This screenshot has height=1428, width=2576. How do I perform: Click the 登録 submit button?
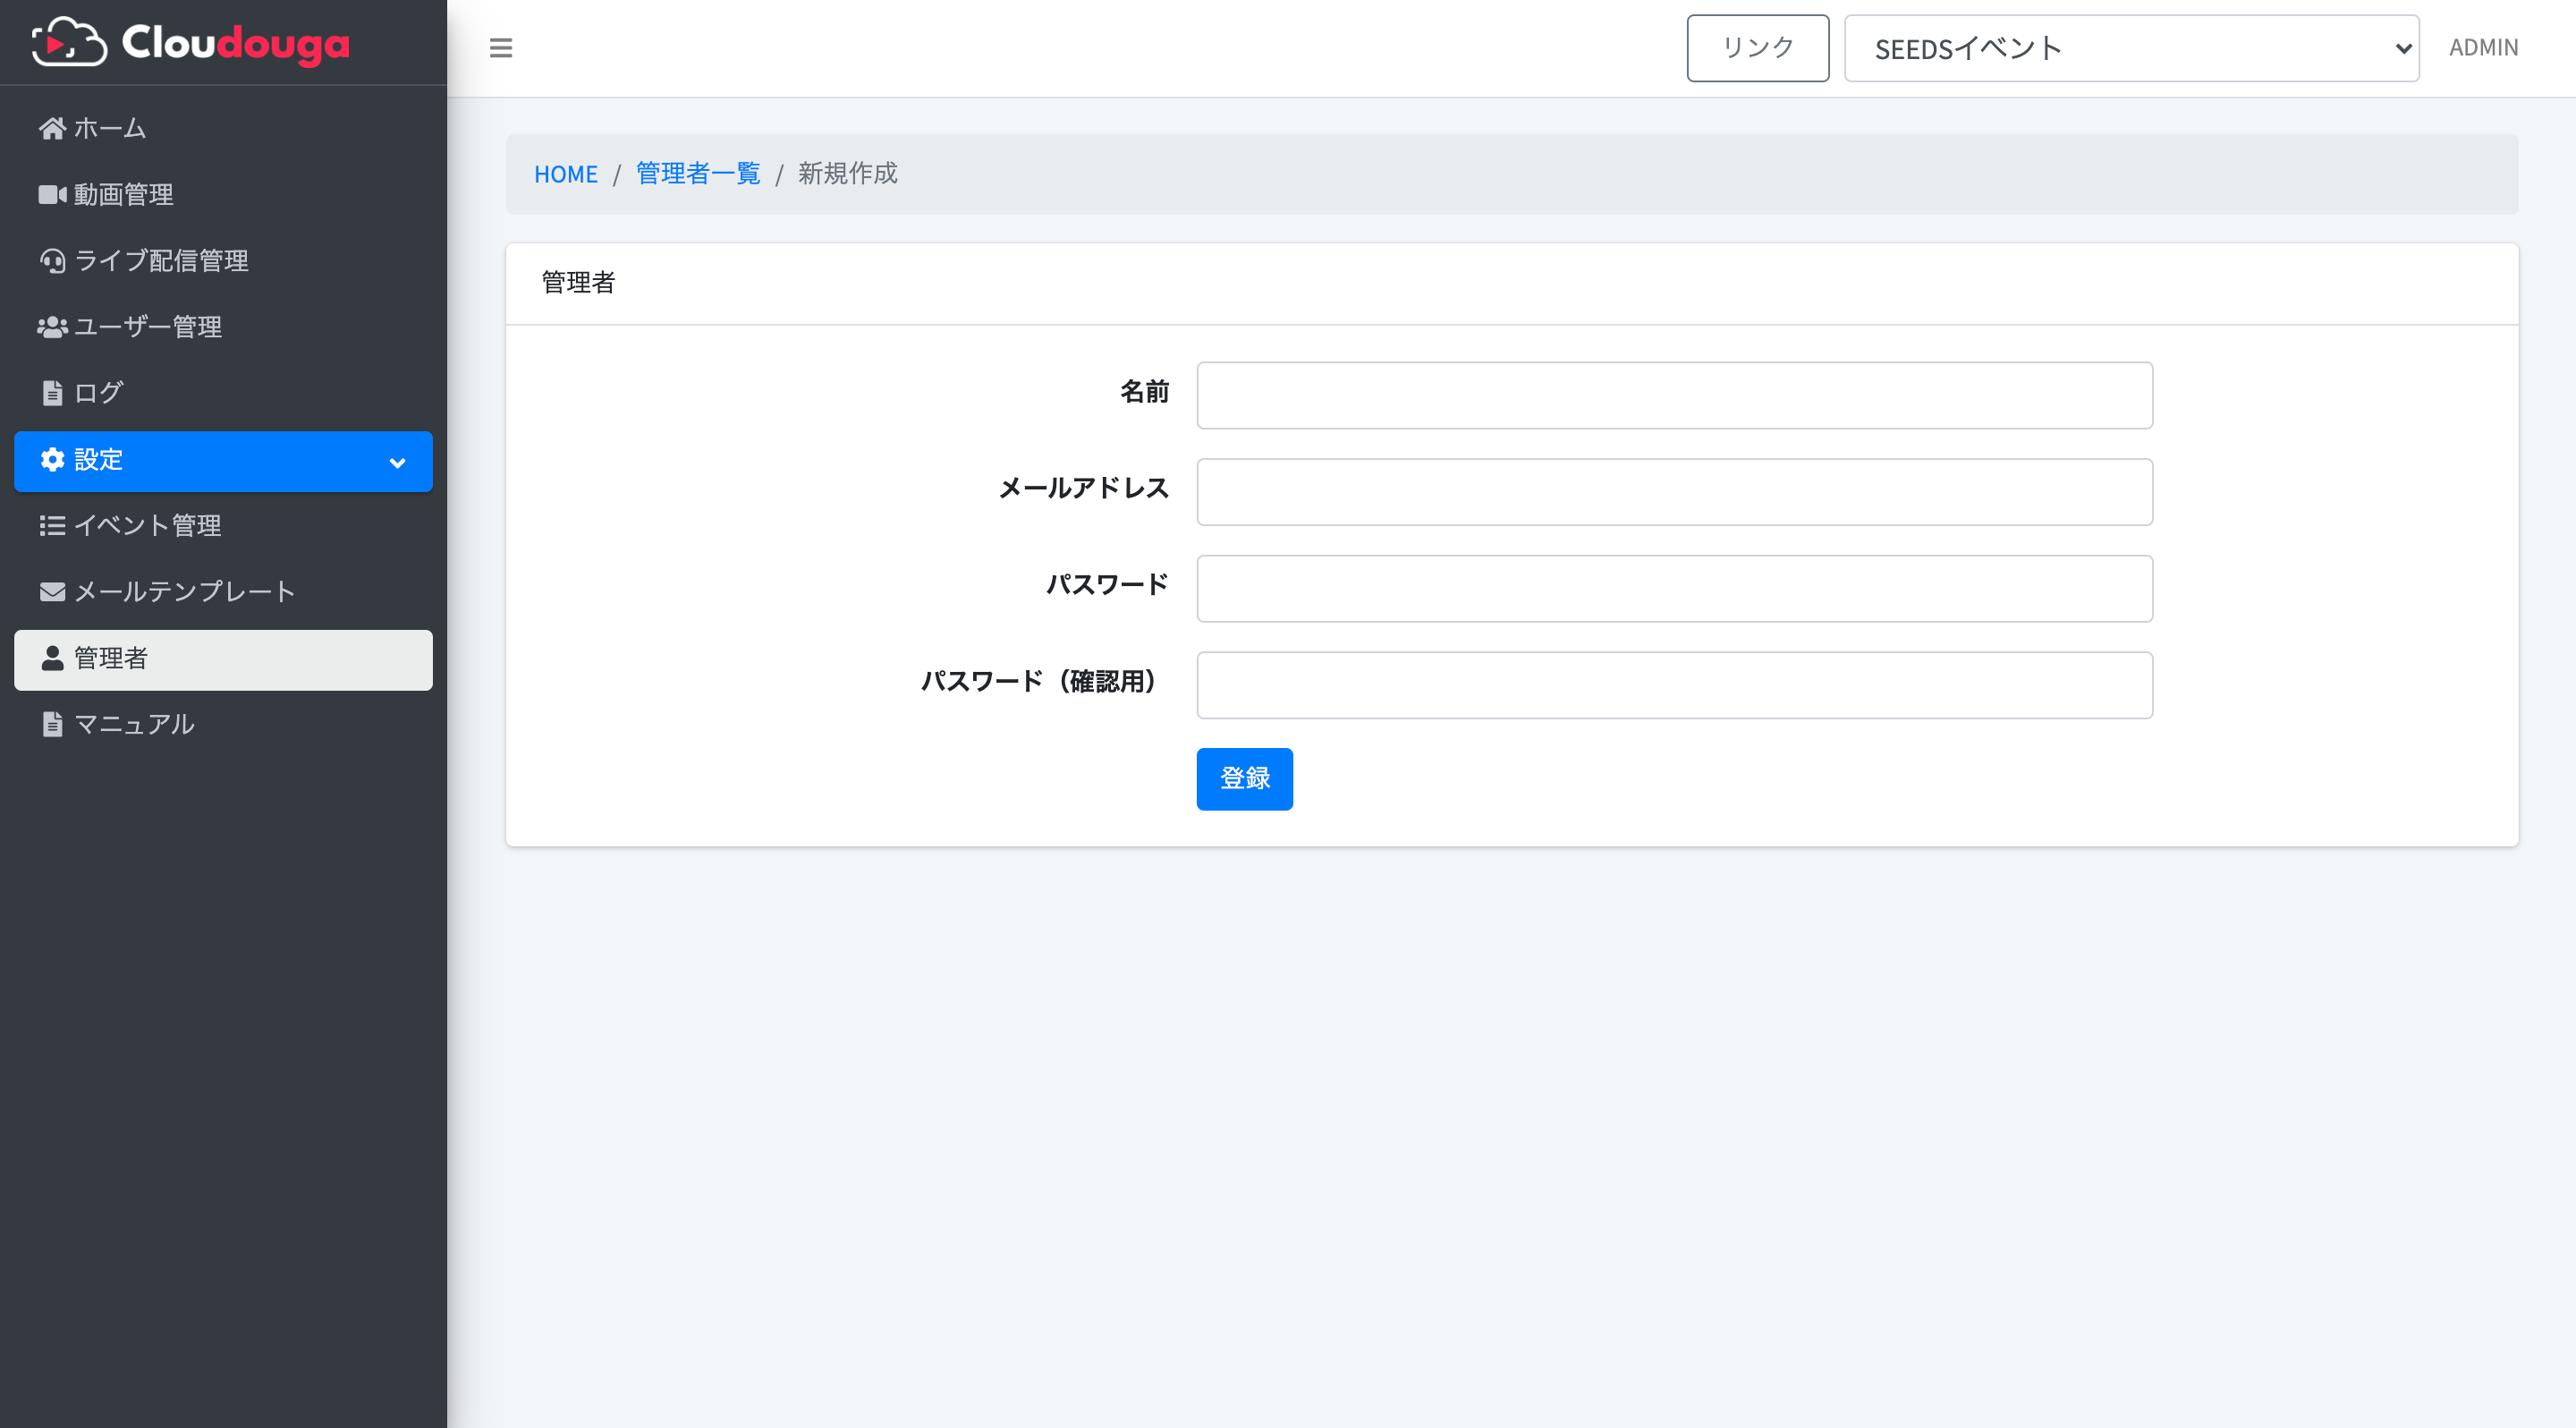coord(1244,779)
